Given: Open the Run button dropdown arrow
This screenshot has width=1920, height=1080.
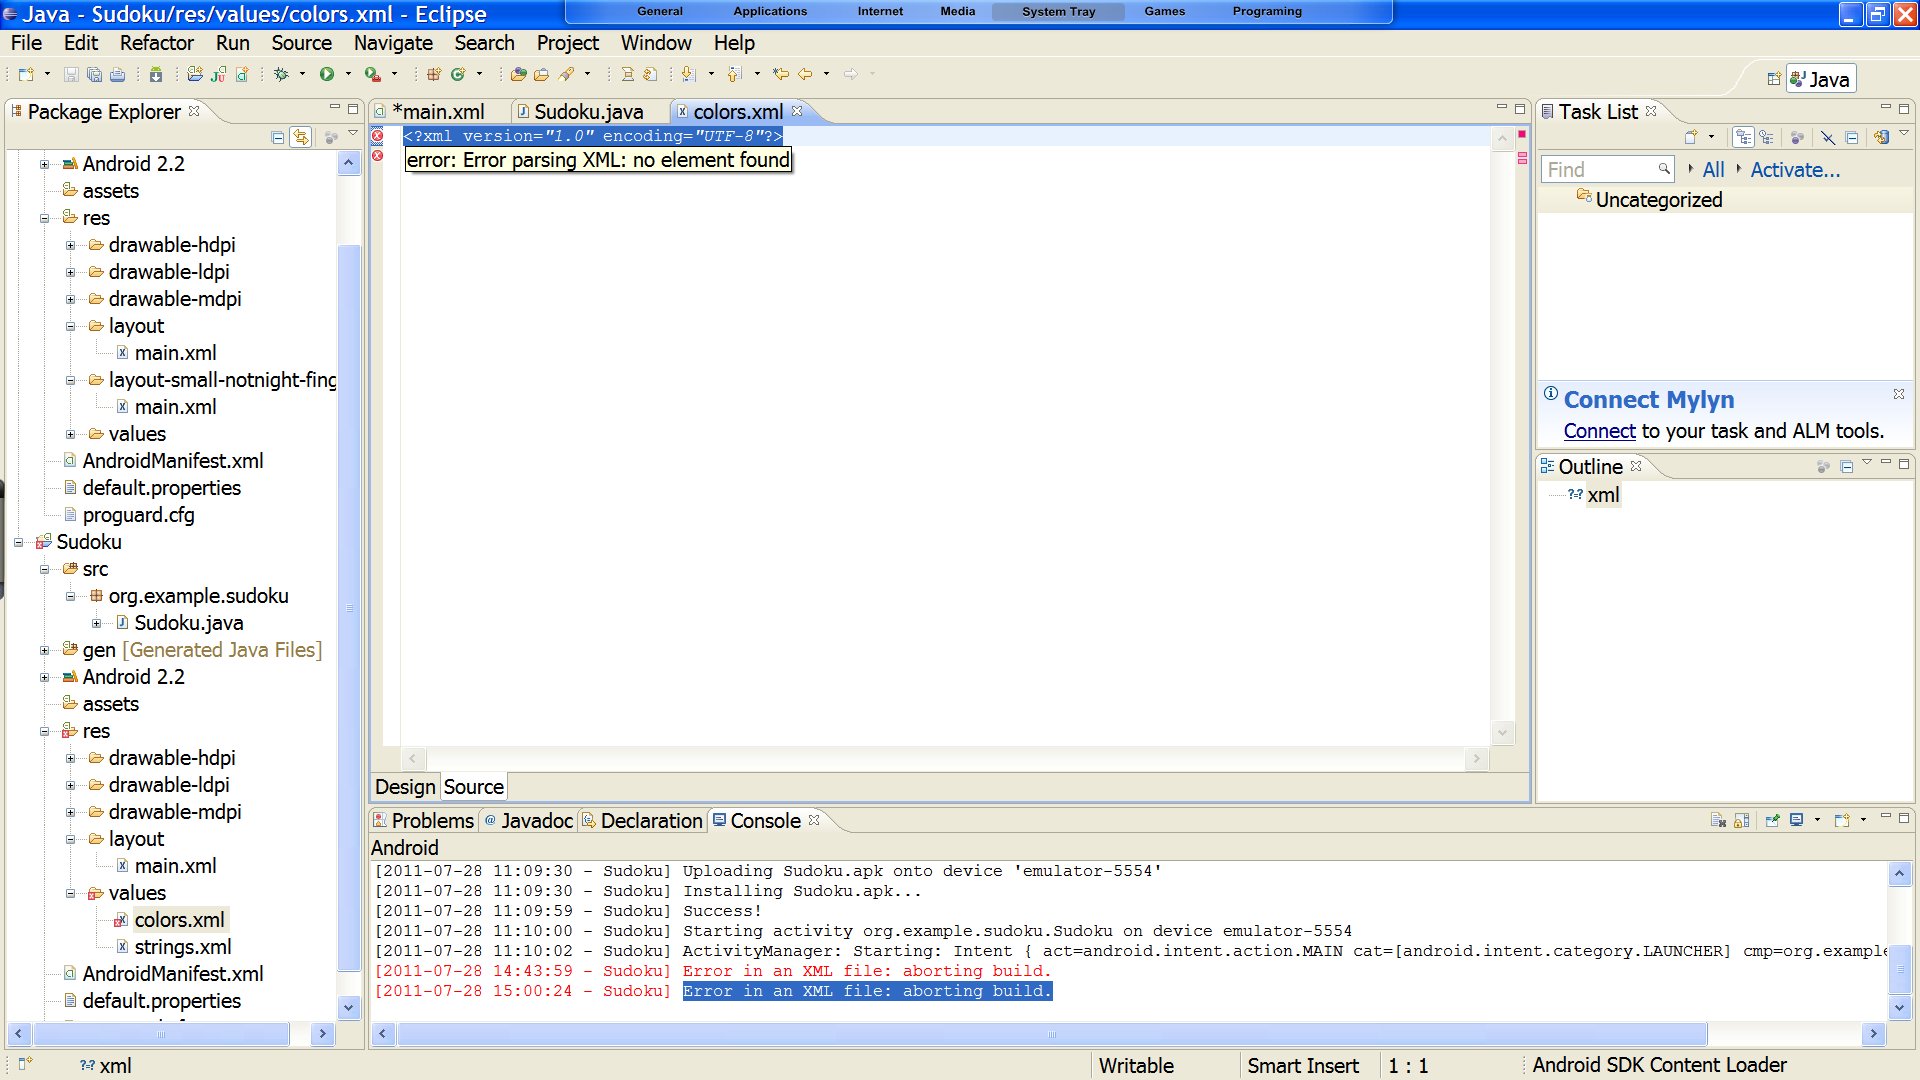Looking at the screenshot, I should click(x=348, y=74).
